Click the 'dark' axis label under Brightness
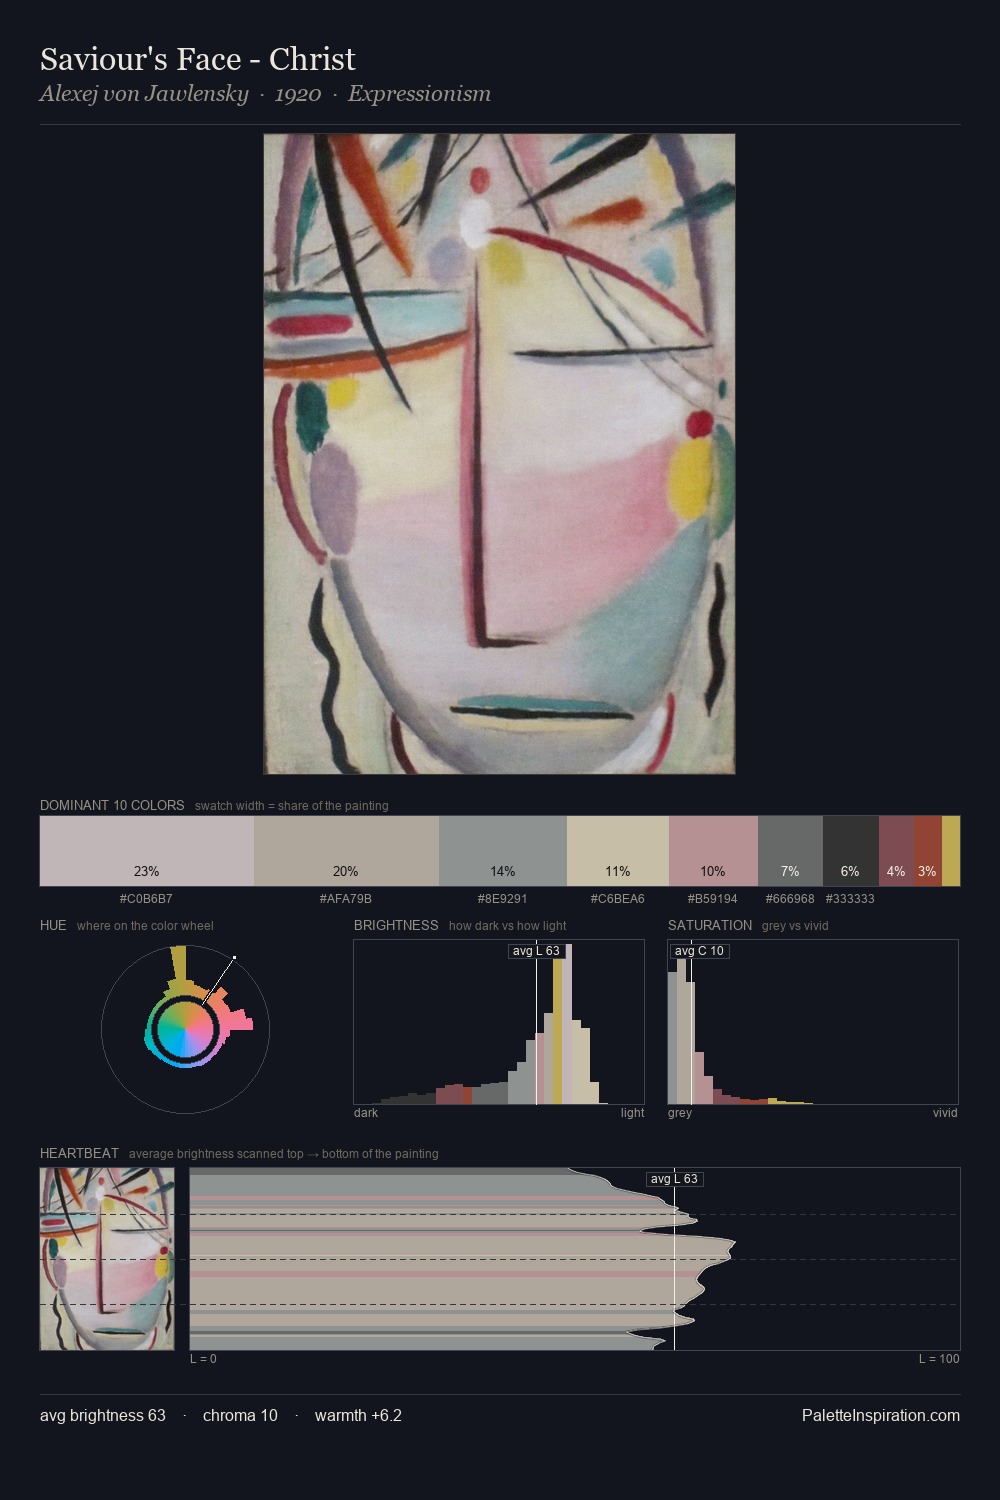This screenshot has height=1500, width=1000. click(x=366, y=1112)
